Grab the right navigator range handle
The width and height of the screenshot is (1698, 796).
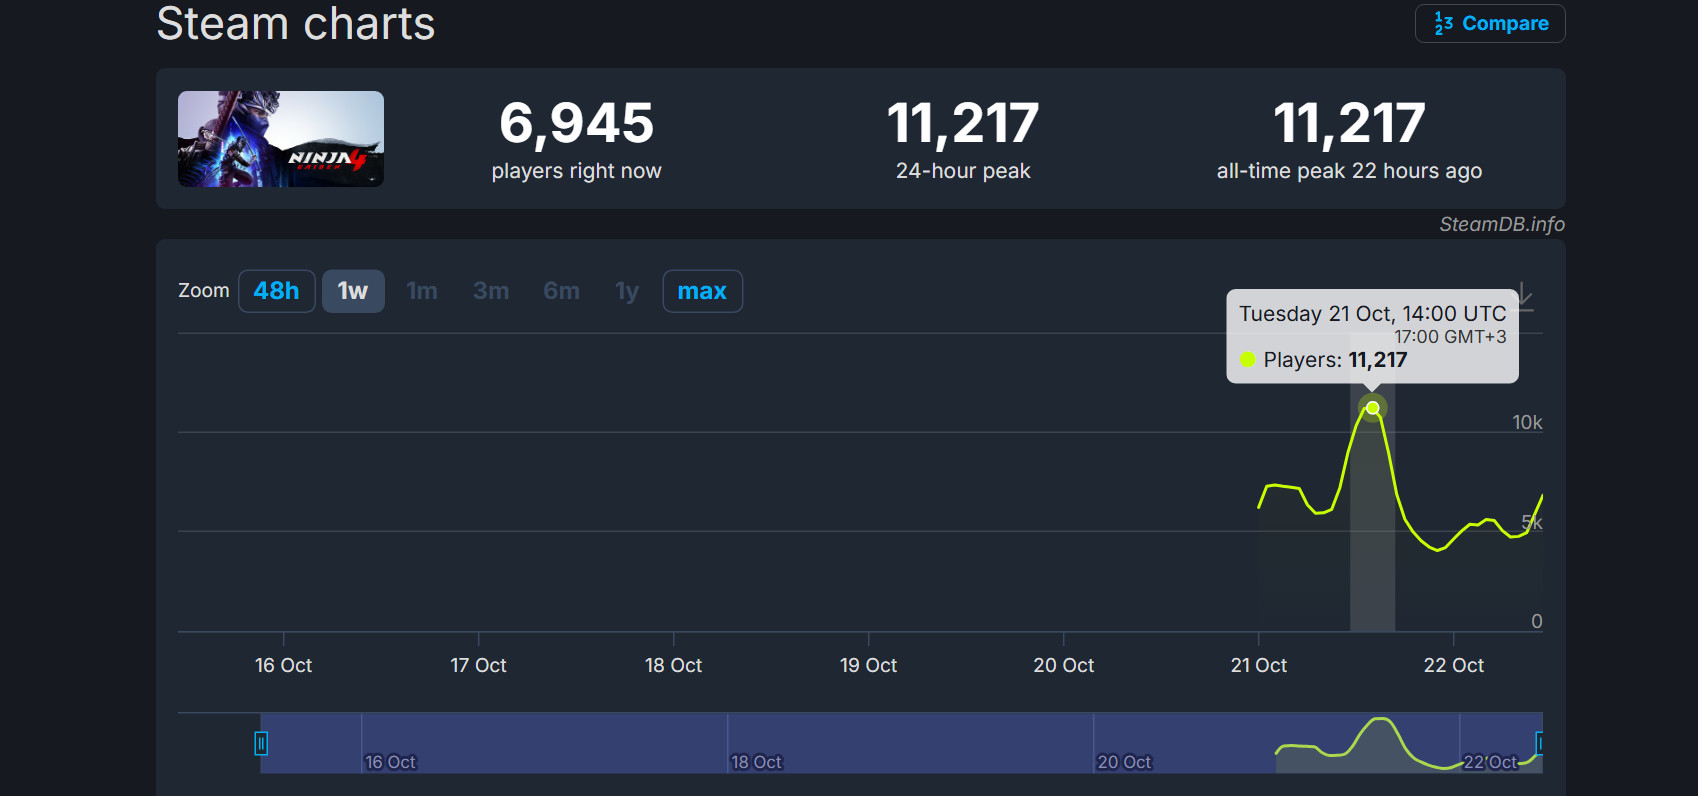[1540, 743]
